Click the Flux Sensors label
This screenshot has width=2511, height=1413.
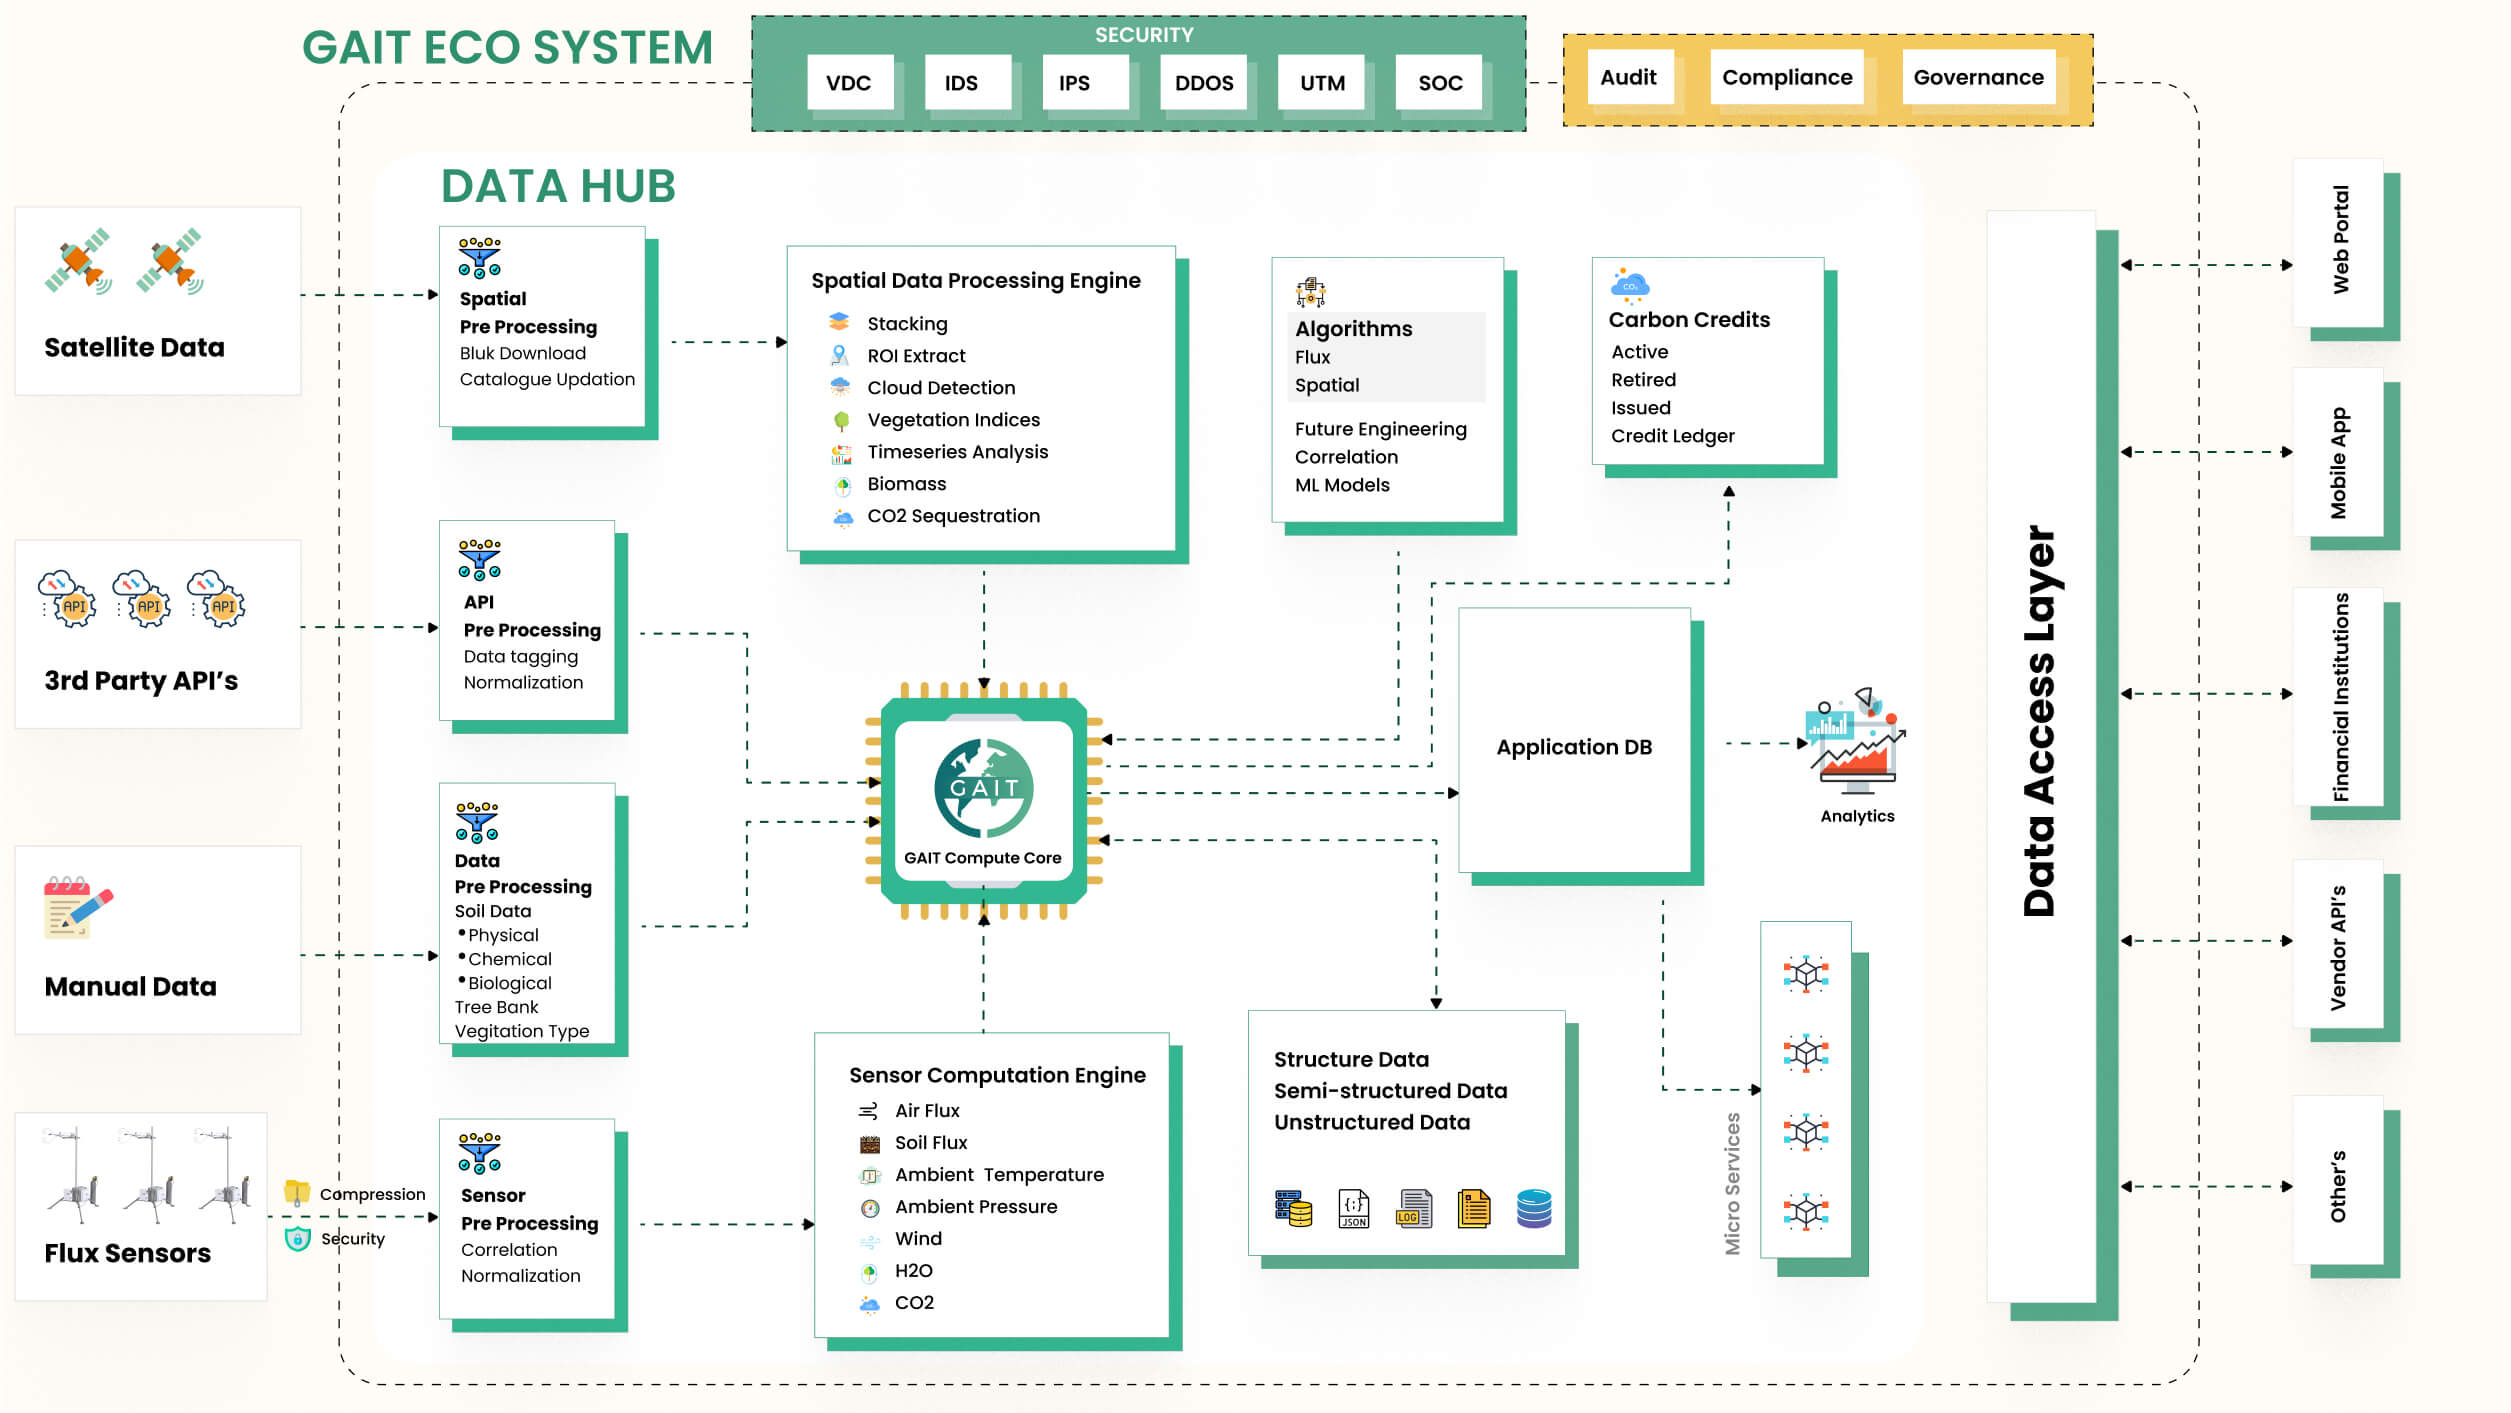127,1253
